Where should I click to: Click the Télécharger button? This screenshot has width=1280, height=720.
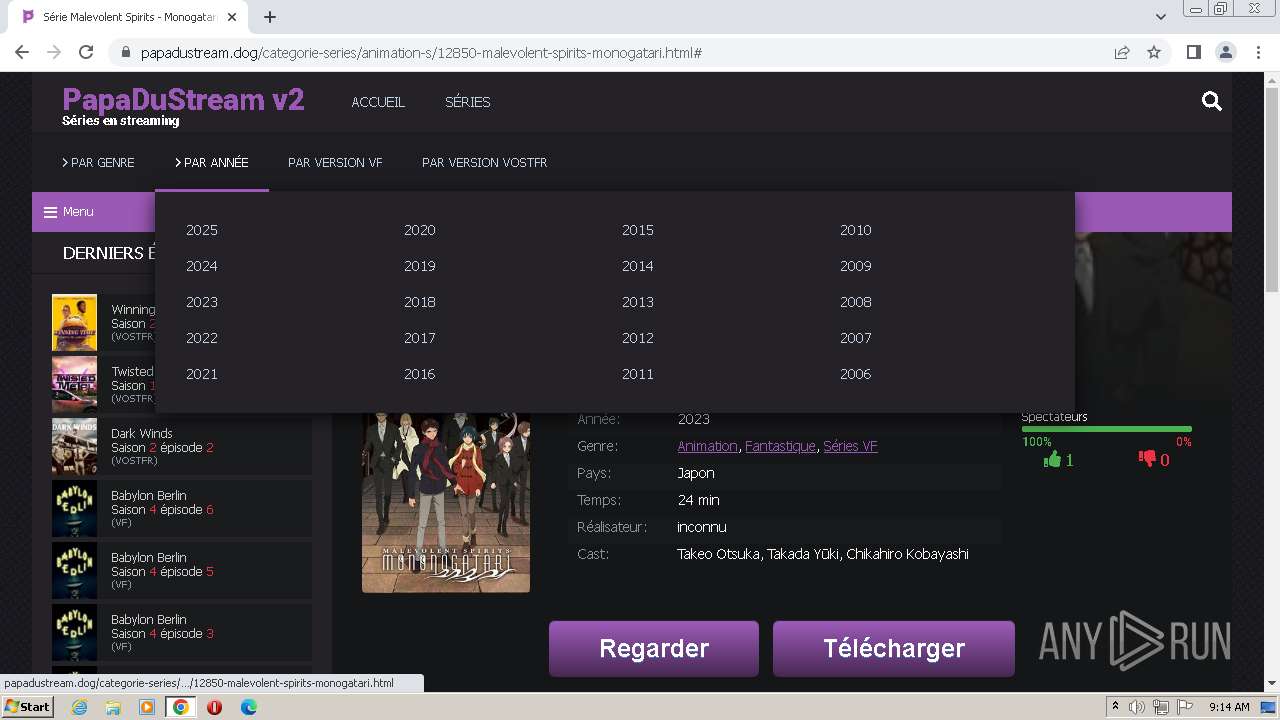tap(894, 648)
